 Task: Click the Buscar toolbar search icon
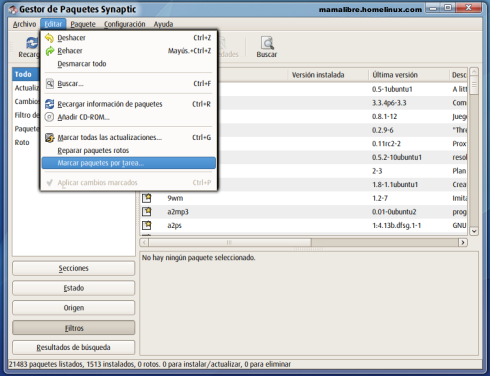pos(267,43)
